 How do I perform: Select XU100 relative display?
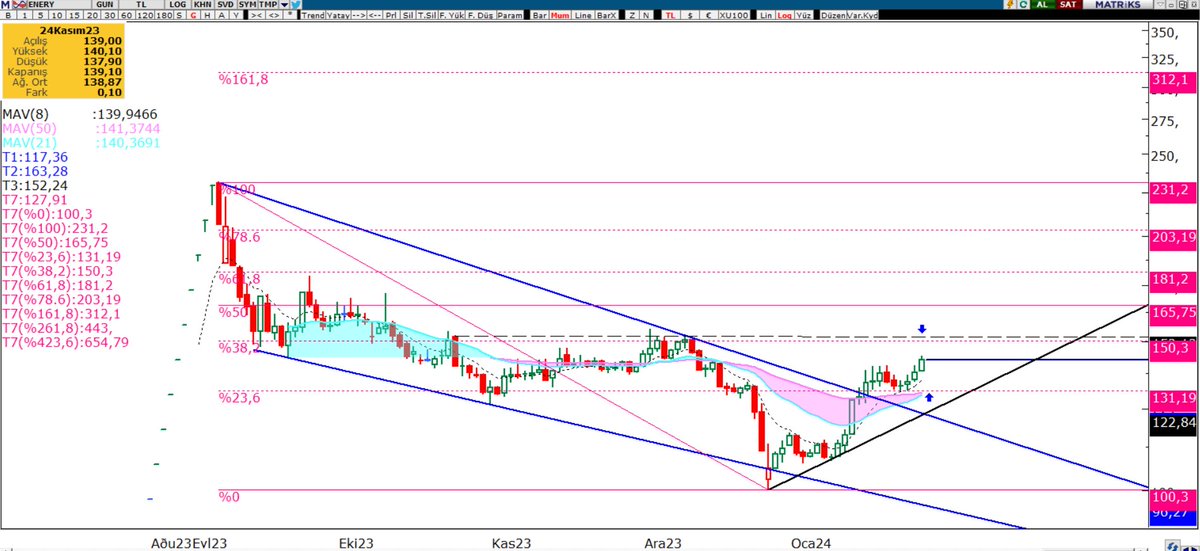point(734,16)
